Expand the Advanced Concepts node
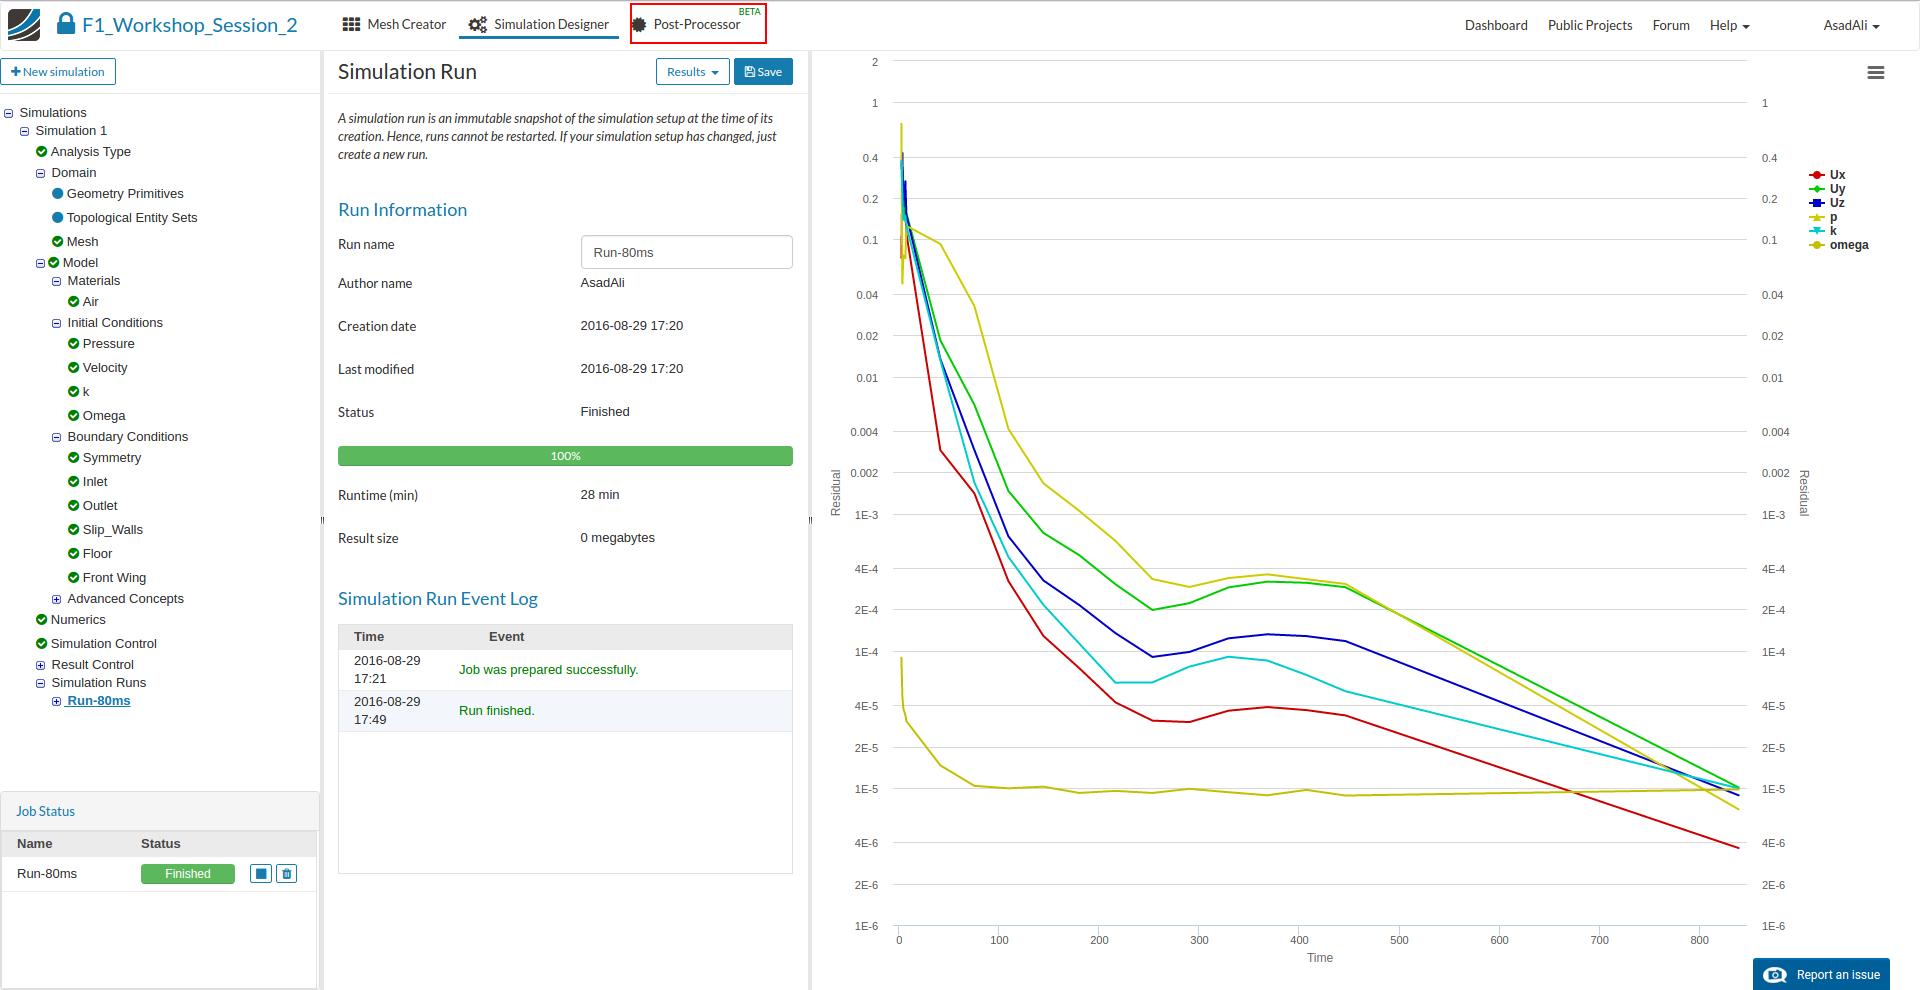This screenshot has height=990, width=1920. [x=57, y=600]
